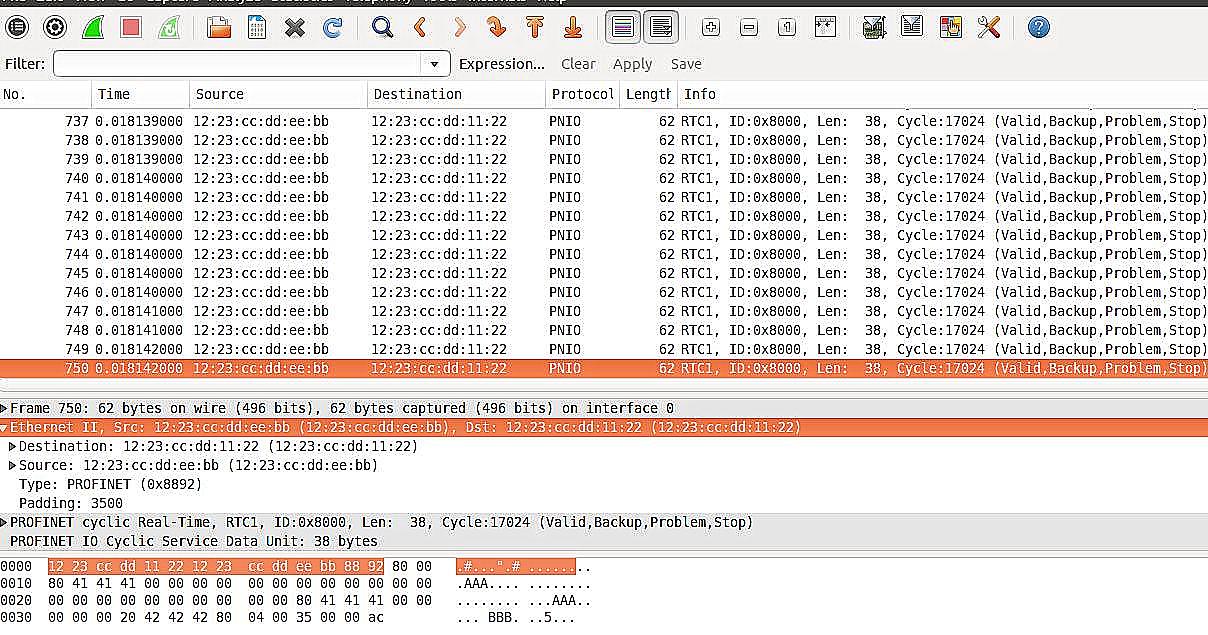Zoom in the packet text
1208x635 pixels.
(x=711, y=27)
